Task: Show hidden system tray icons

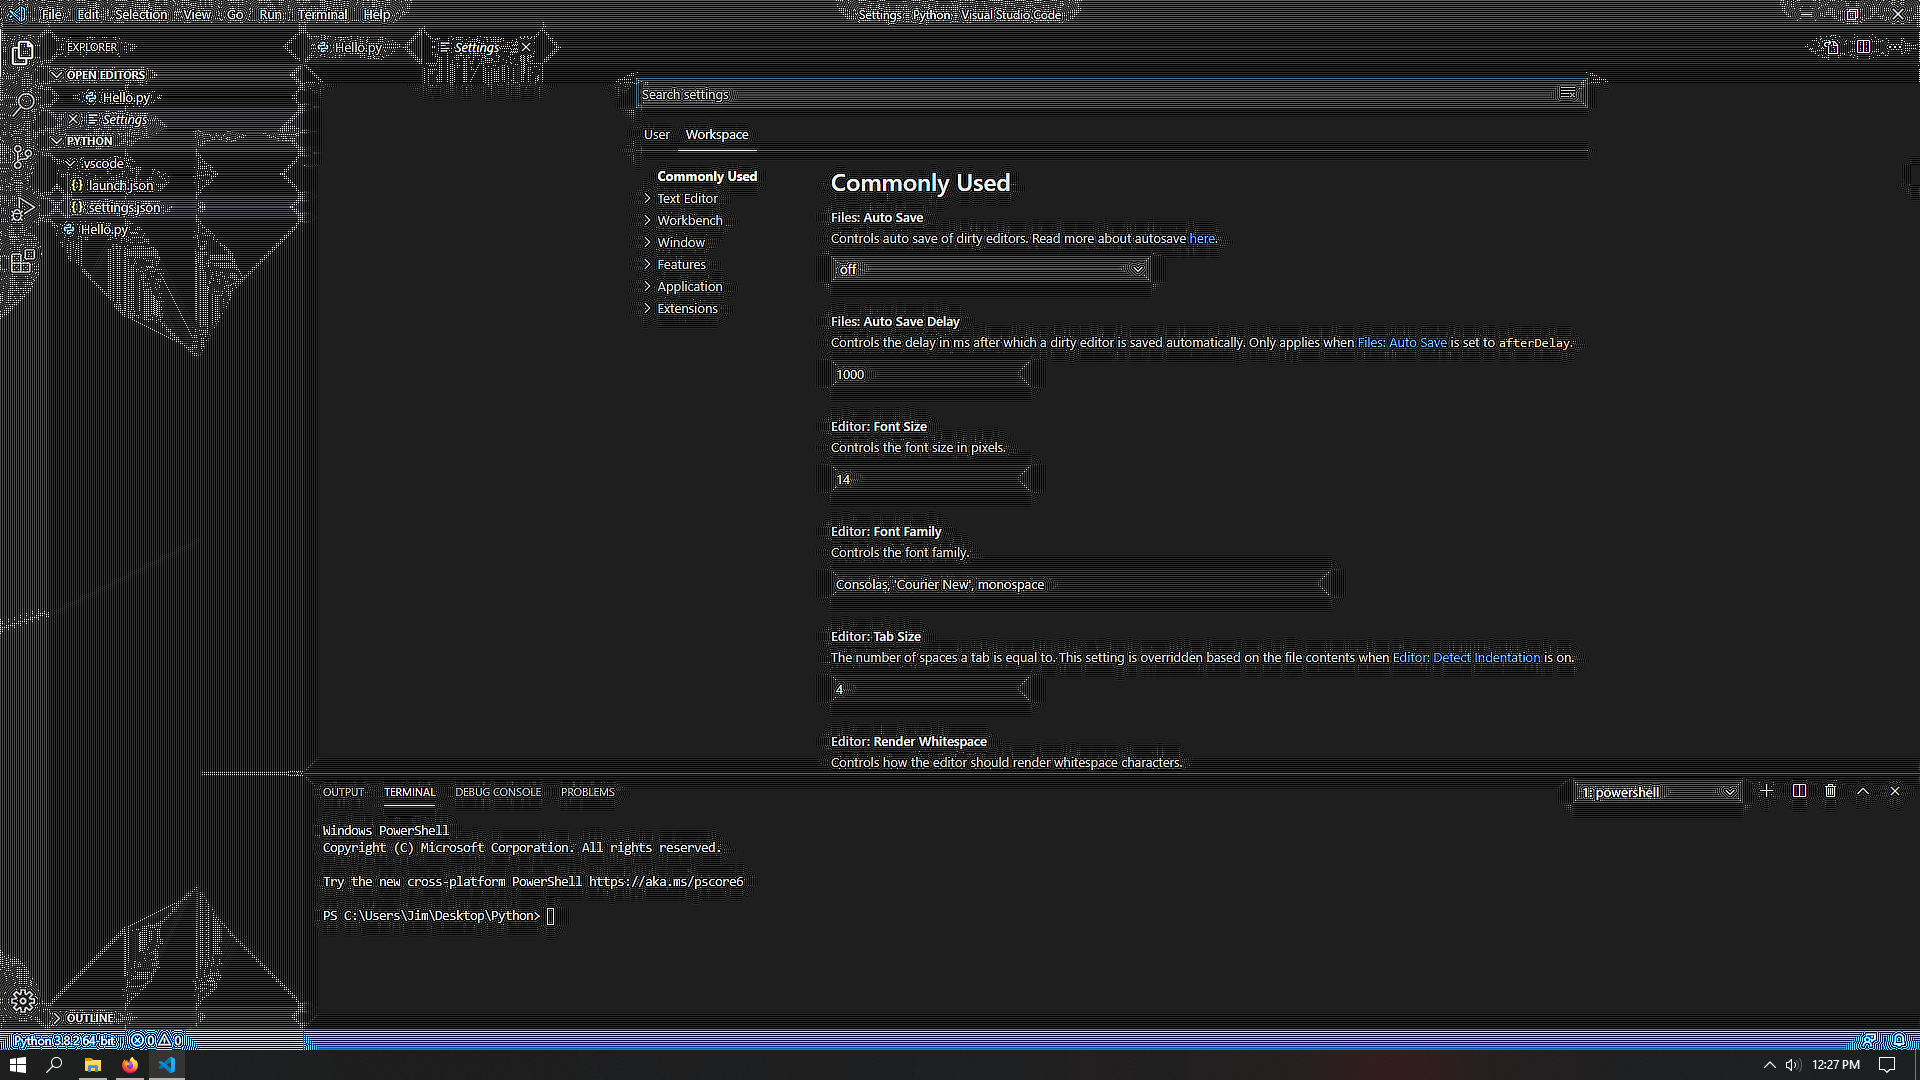Action: pyautogui.click(x=1769, y=1065)
